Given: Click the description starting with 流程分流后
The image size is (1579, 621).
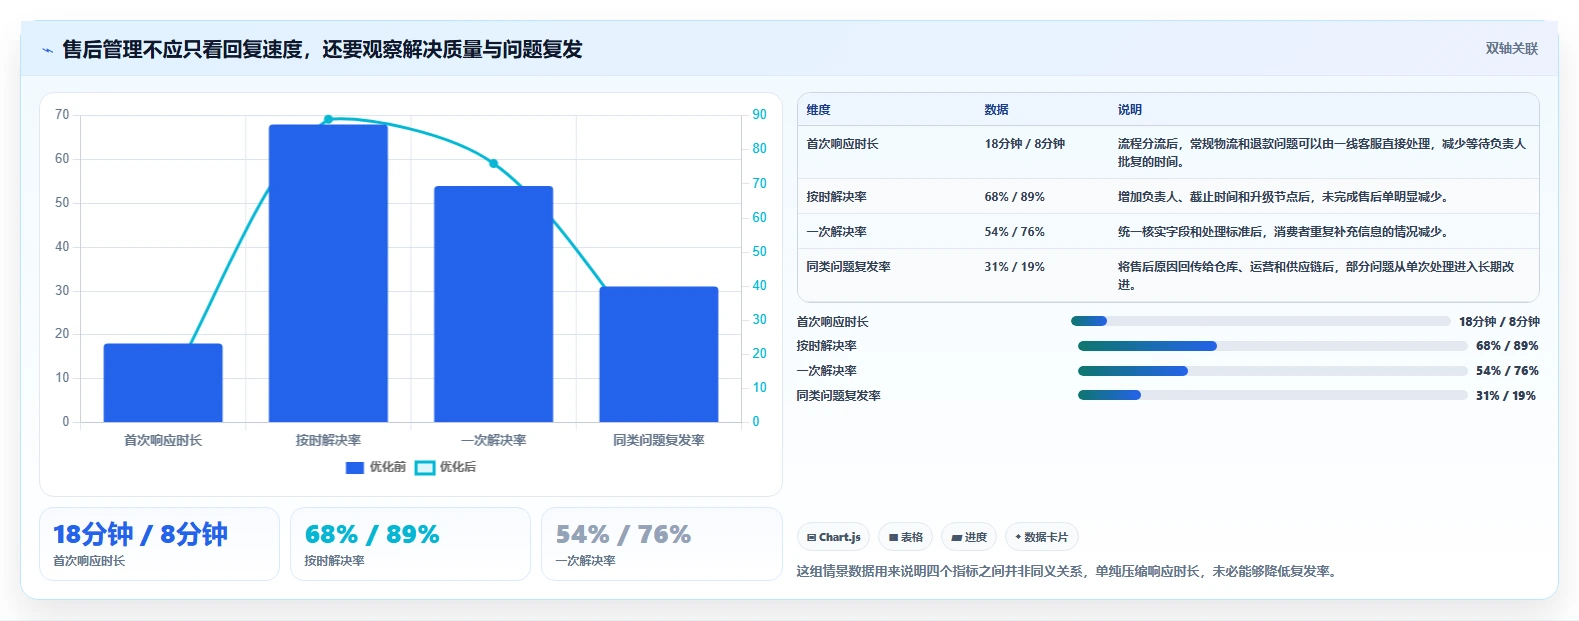Looking at the screenshot, I should pyautogui.click(x=1321, y=153).
